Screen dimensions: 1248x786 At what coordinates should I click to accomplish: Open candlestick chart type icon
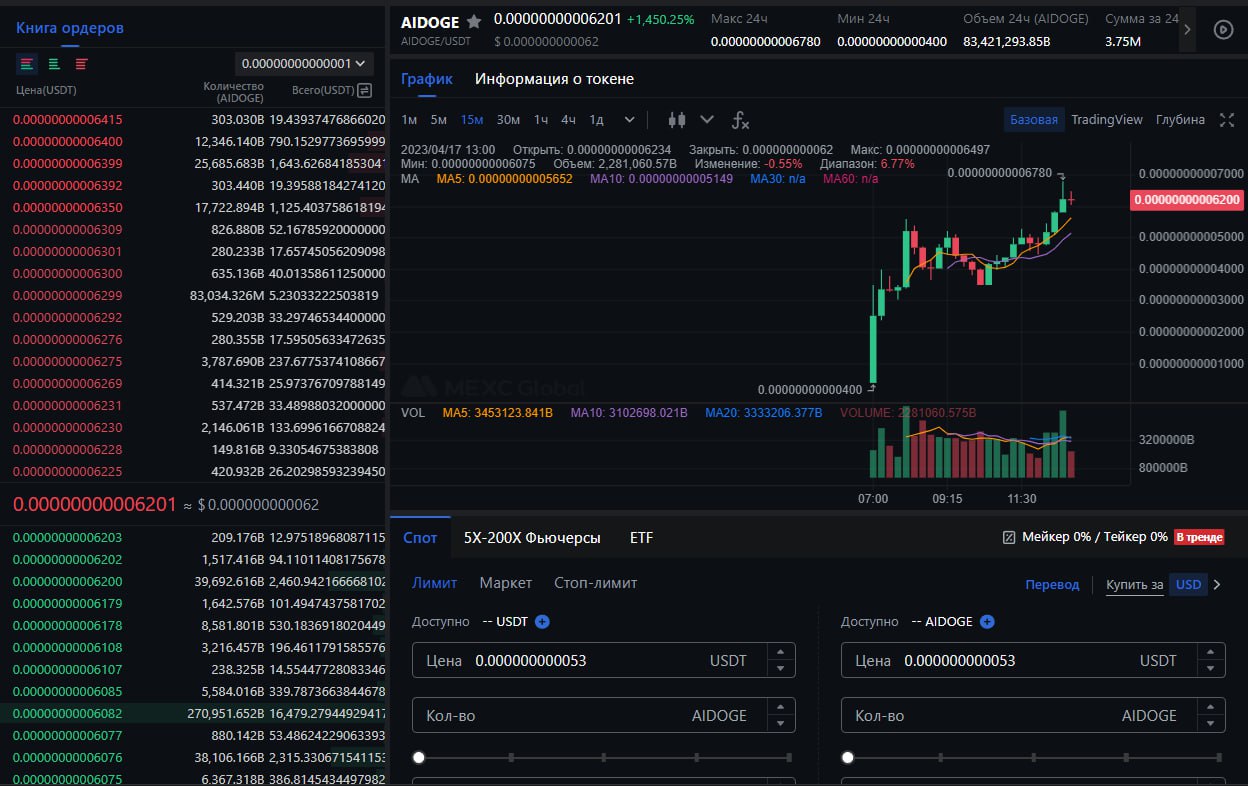[x=677, y=120]
